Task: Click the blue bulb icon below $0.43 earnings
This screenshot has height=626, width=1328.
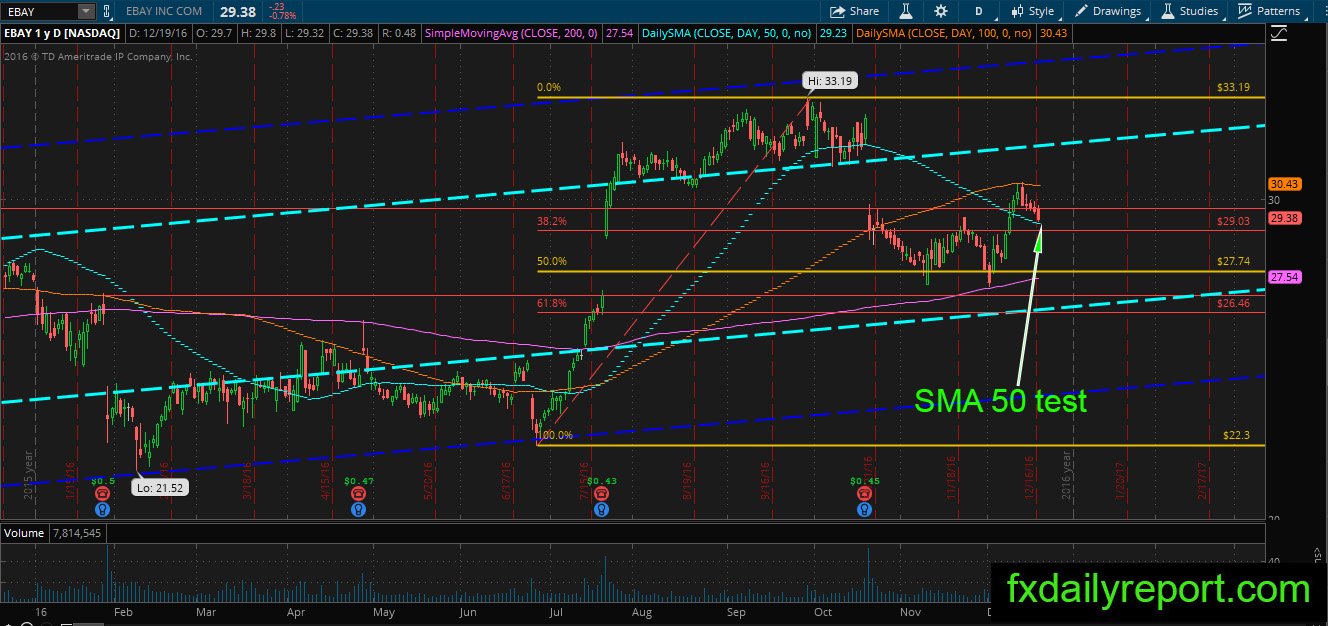Action: [600, 509]
